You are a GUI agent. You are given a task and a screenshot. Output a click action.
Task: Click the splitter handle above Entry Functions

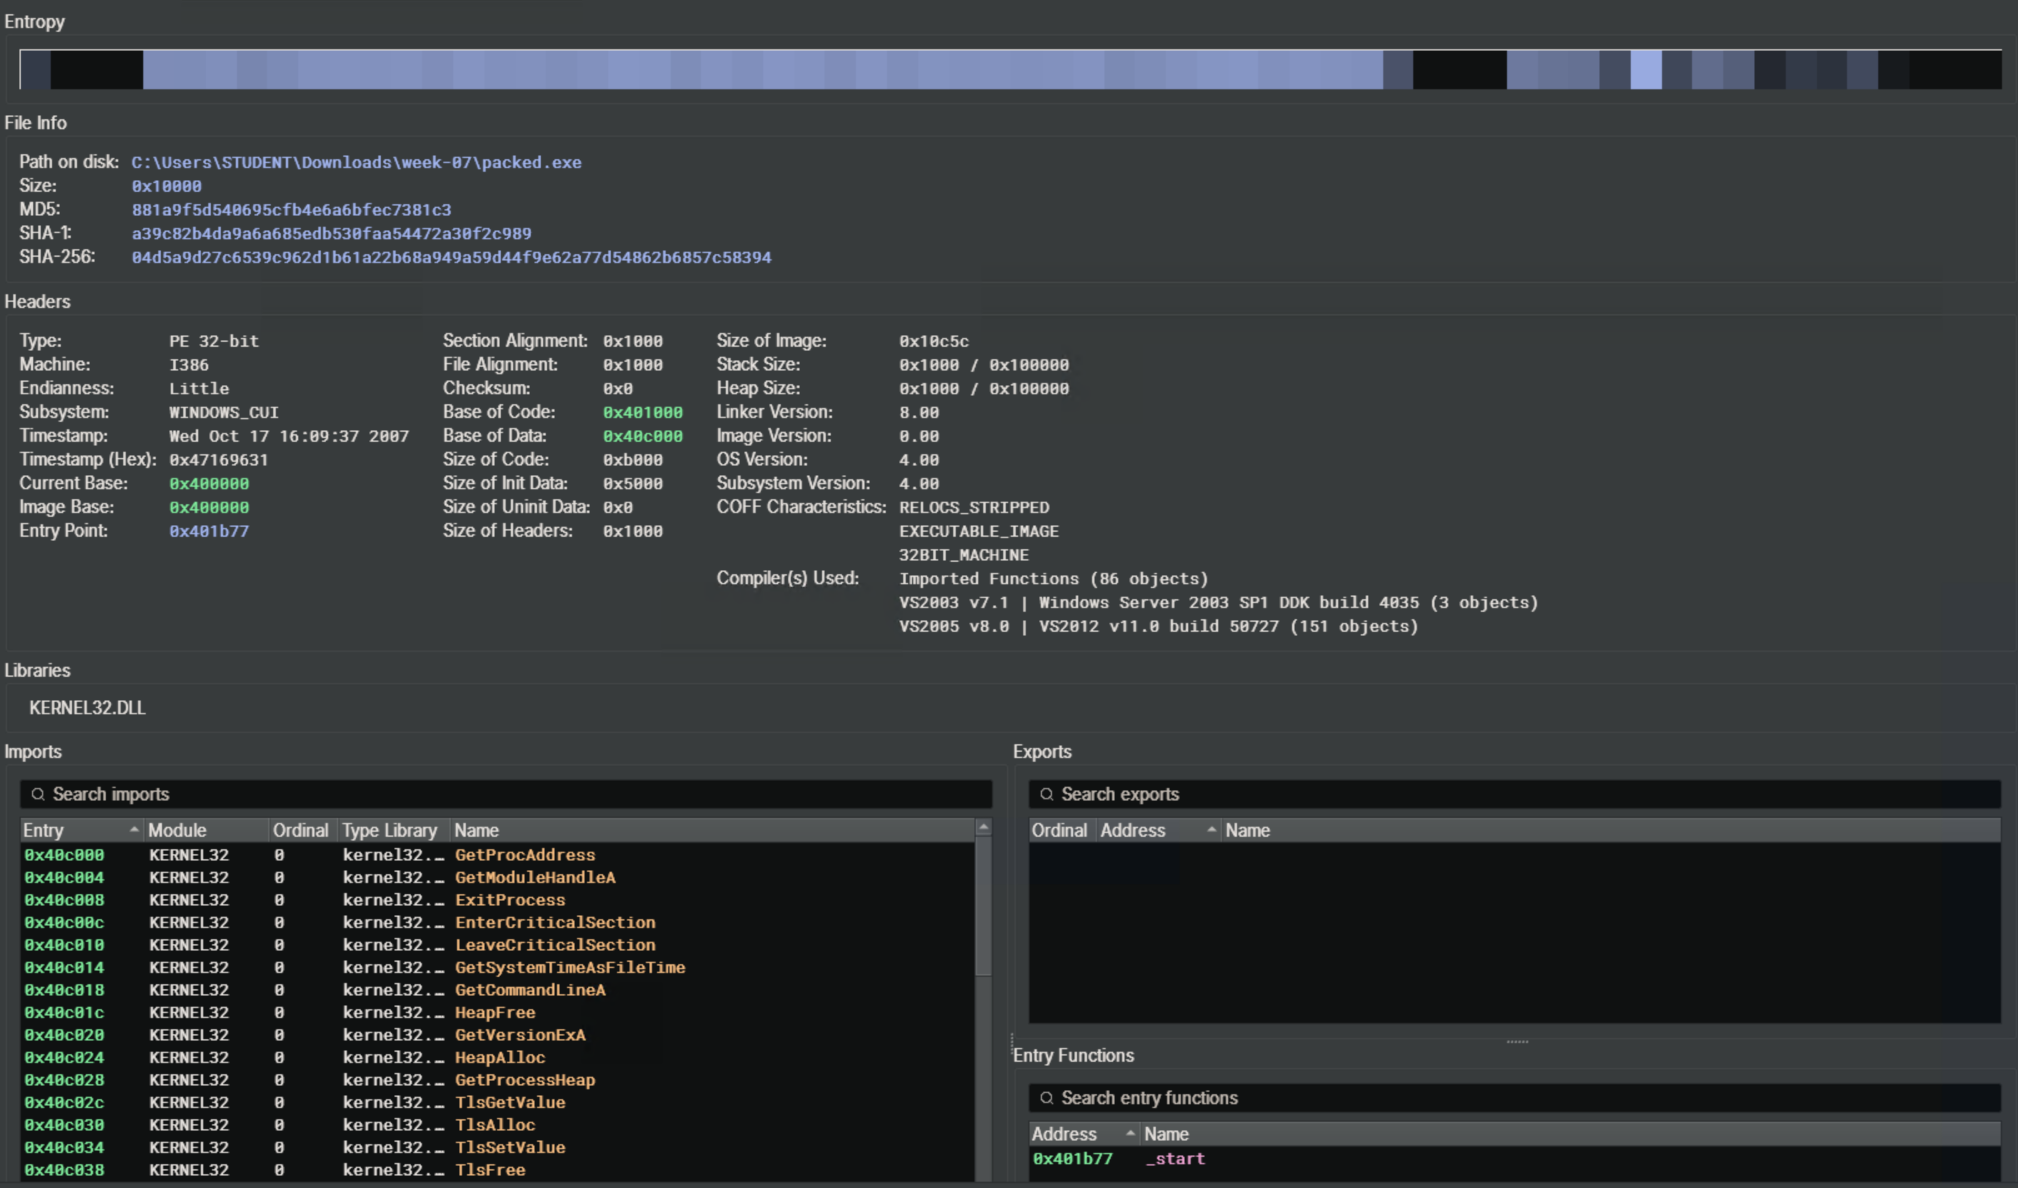[1516, 1041]
